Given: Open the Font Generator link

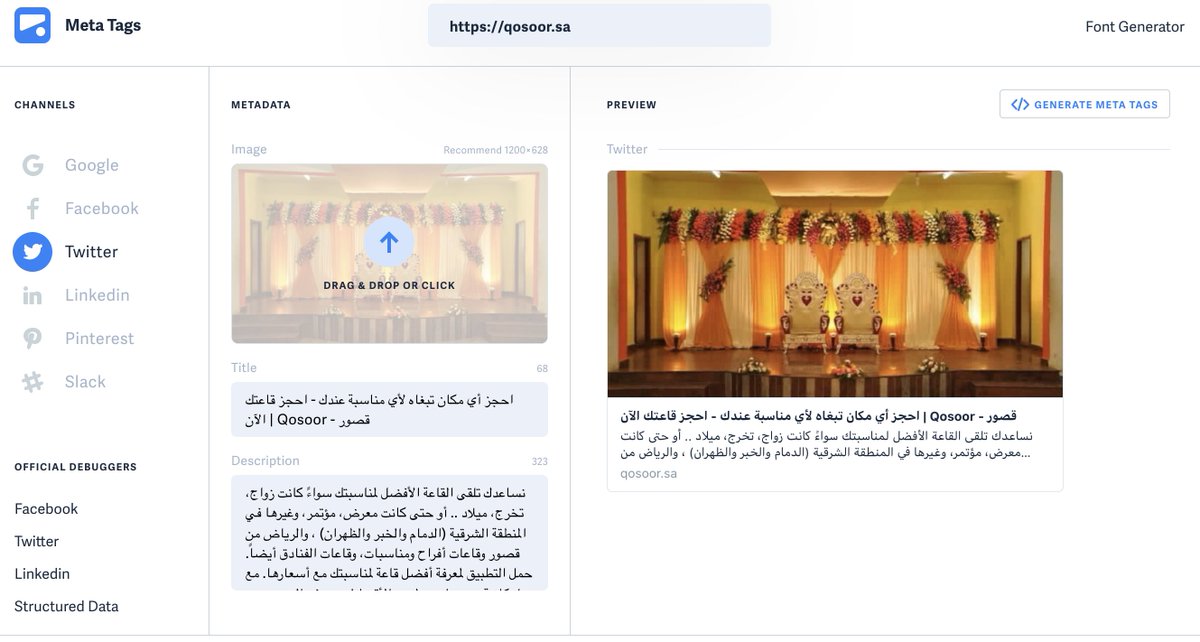Looking at the screenshot, I should click(x=1135, y=27).
